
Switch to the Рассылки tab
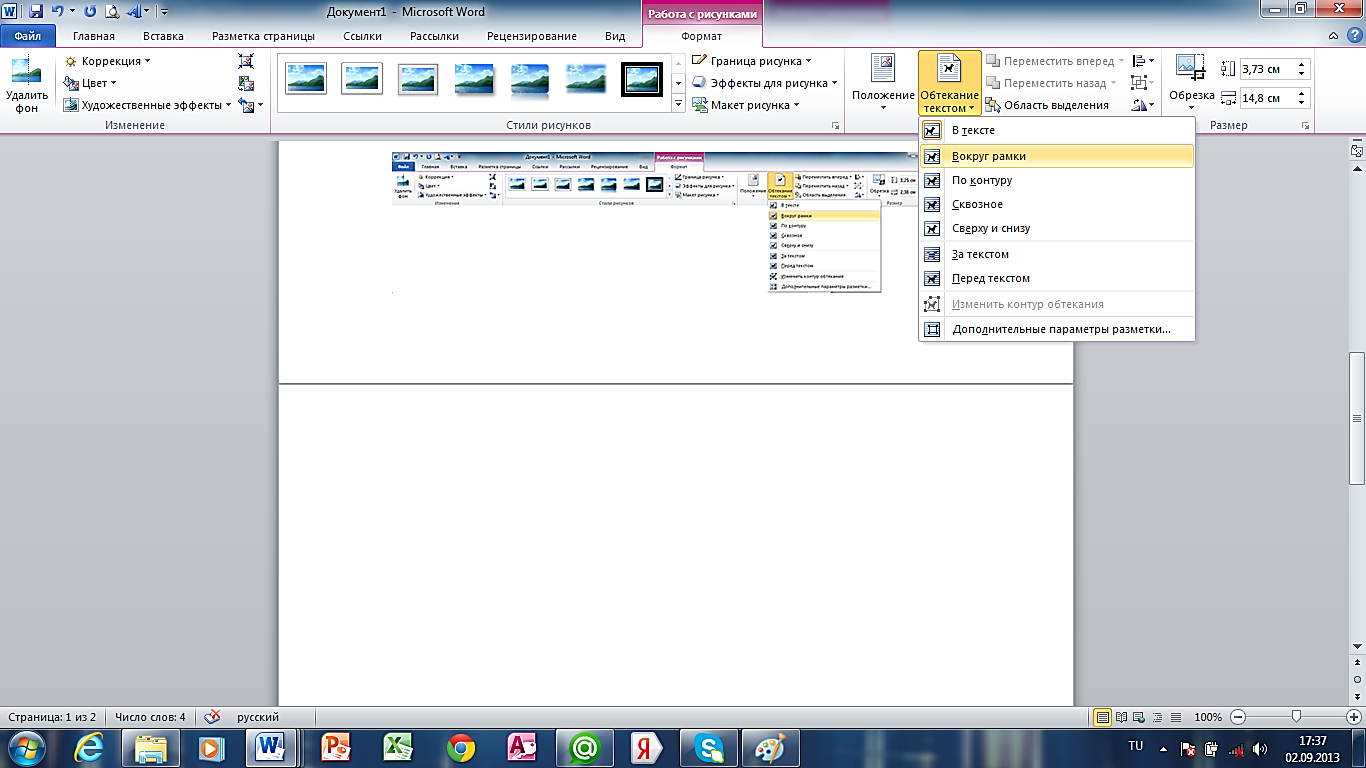(x=434, y=36)
